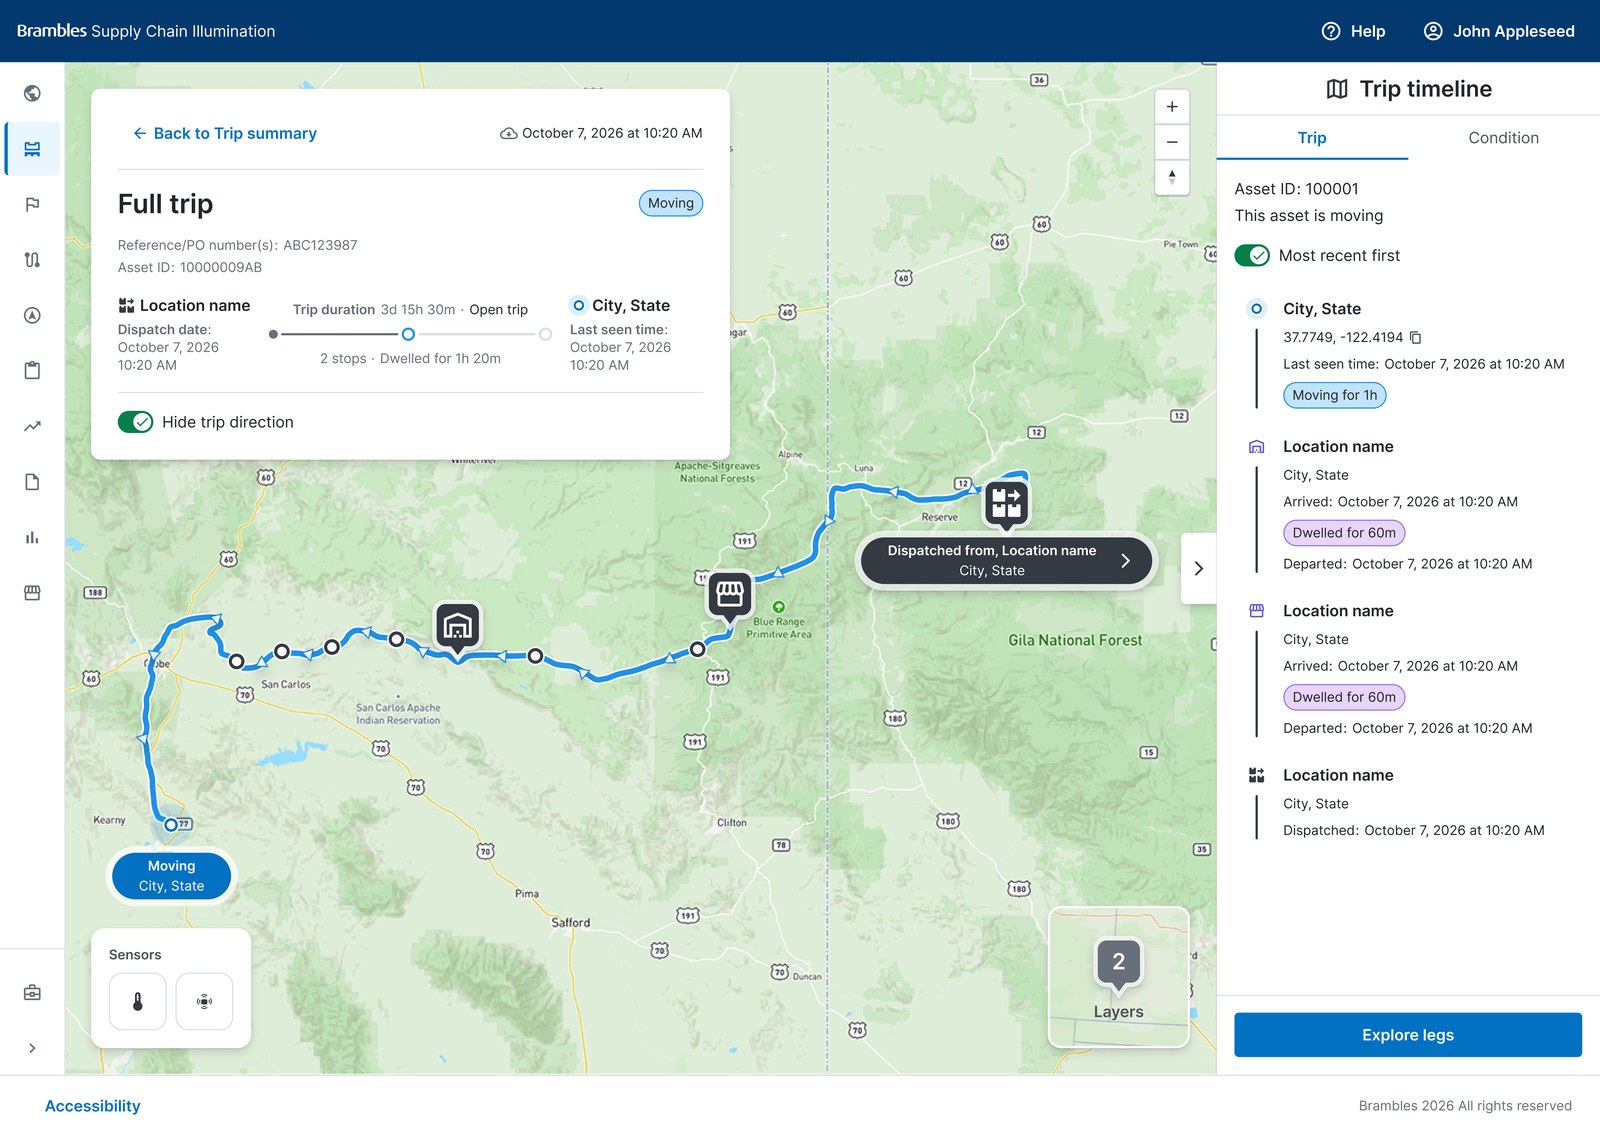
Task: Click the Moving status badge in Full trip
Action: (670, 203)
